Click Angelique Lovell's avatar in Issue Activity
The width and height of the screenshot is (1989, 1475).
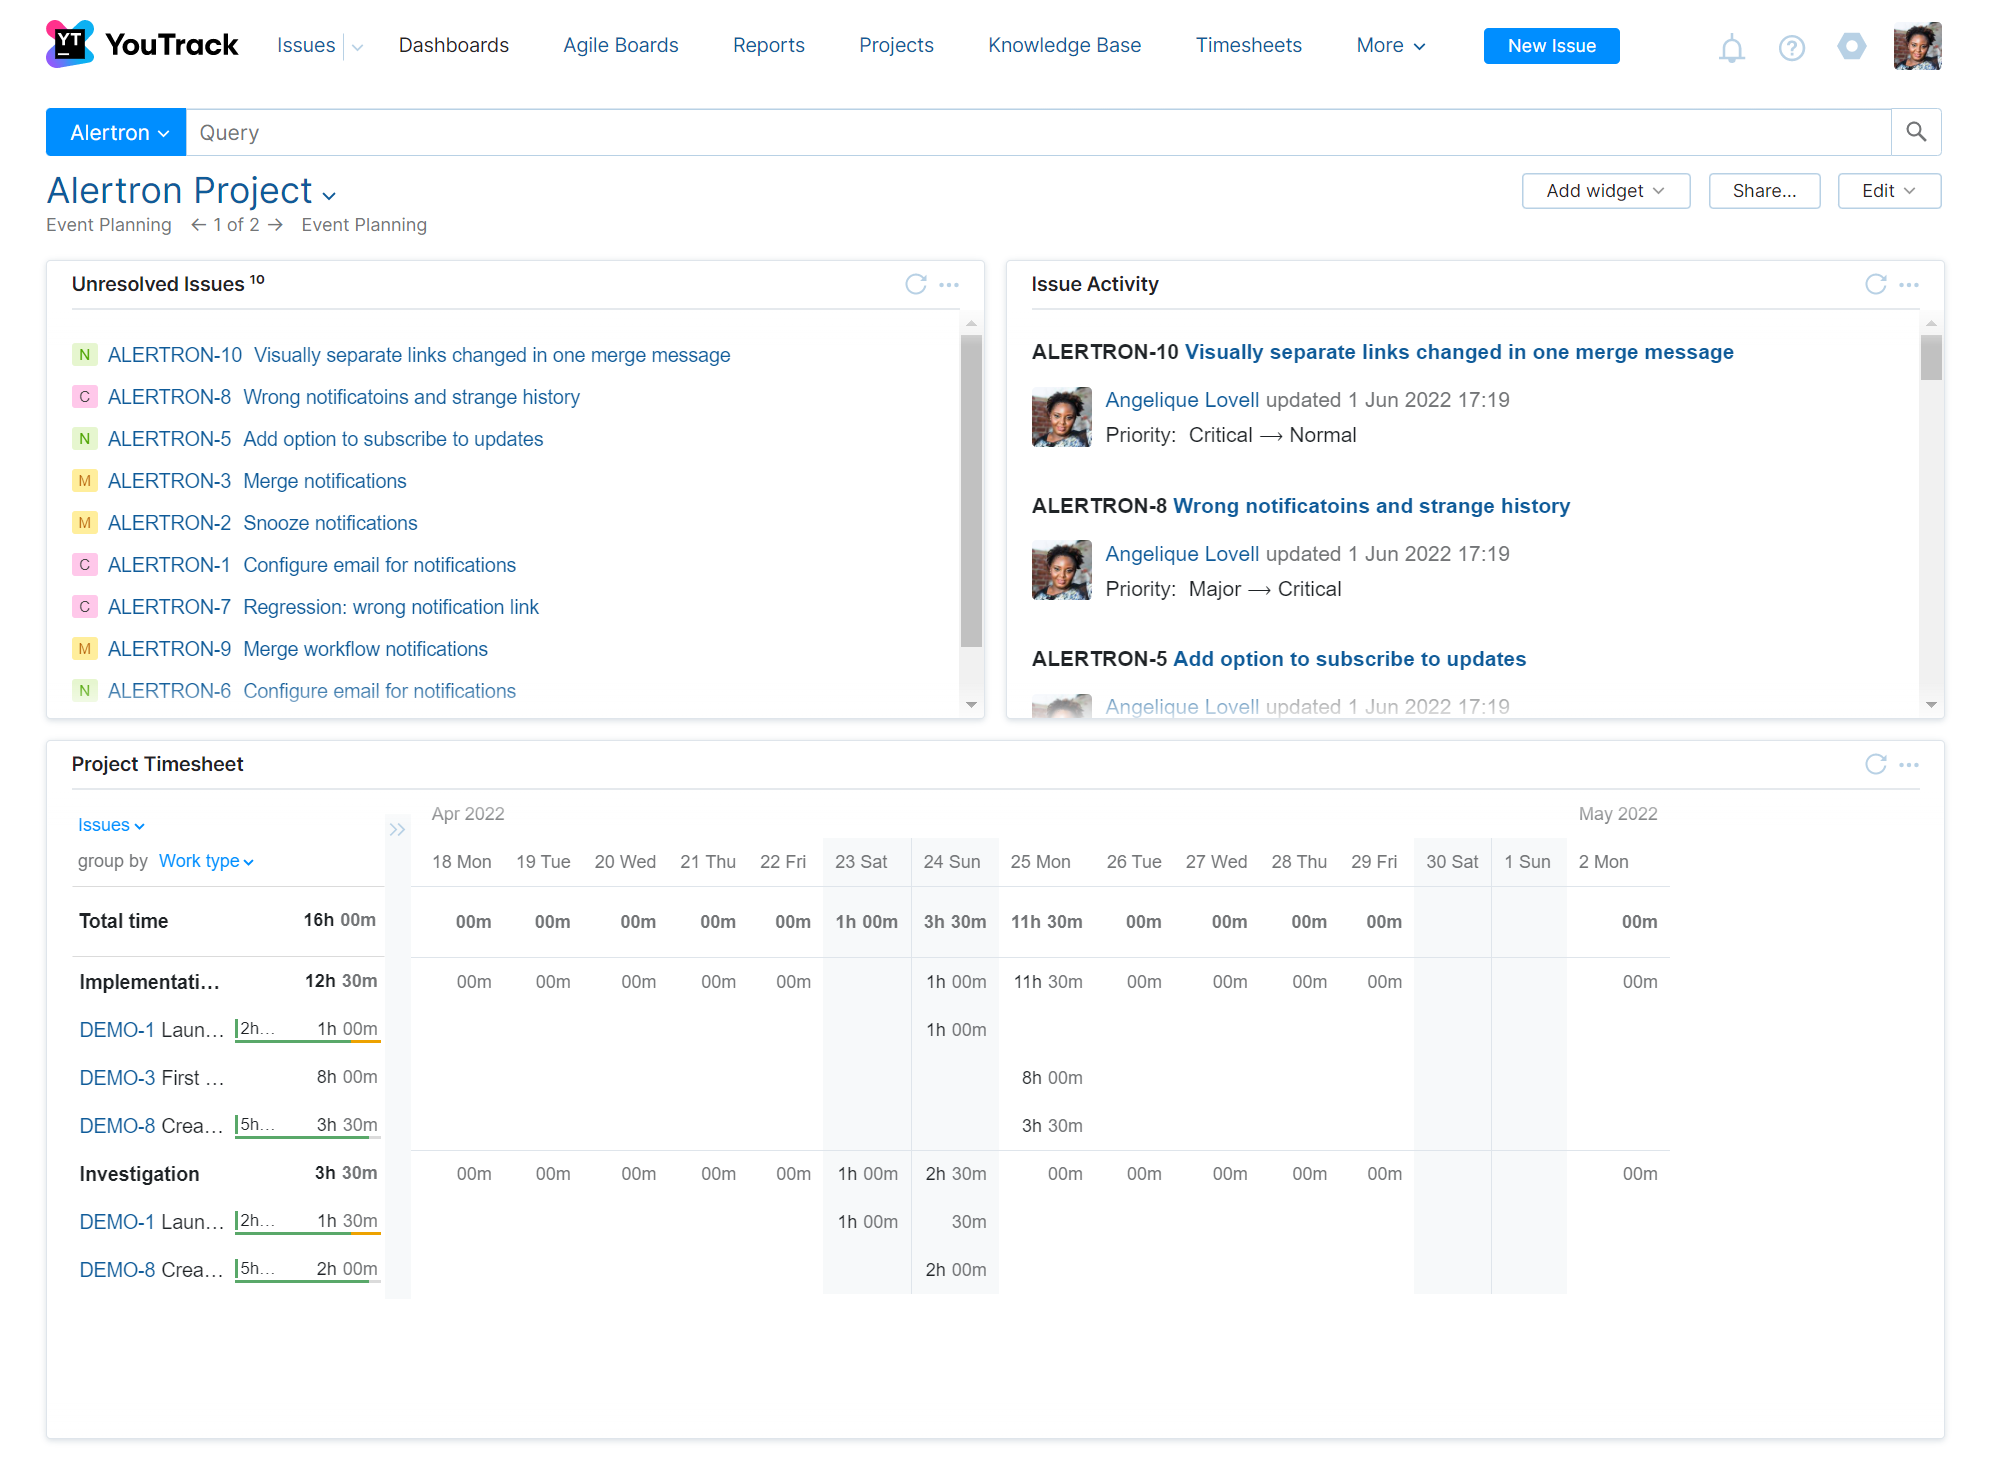(1061, 417)
